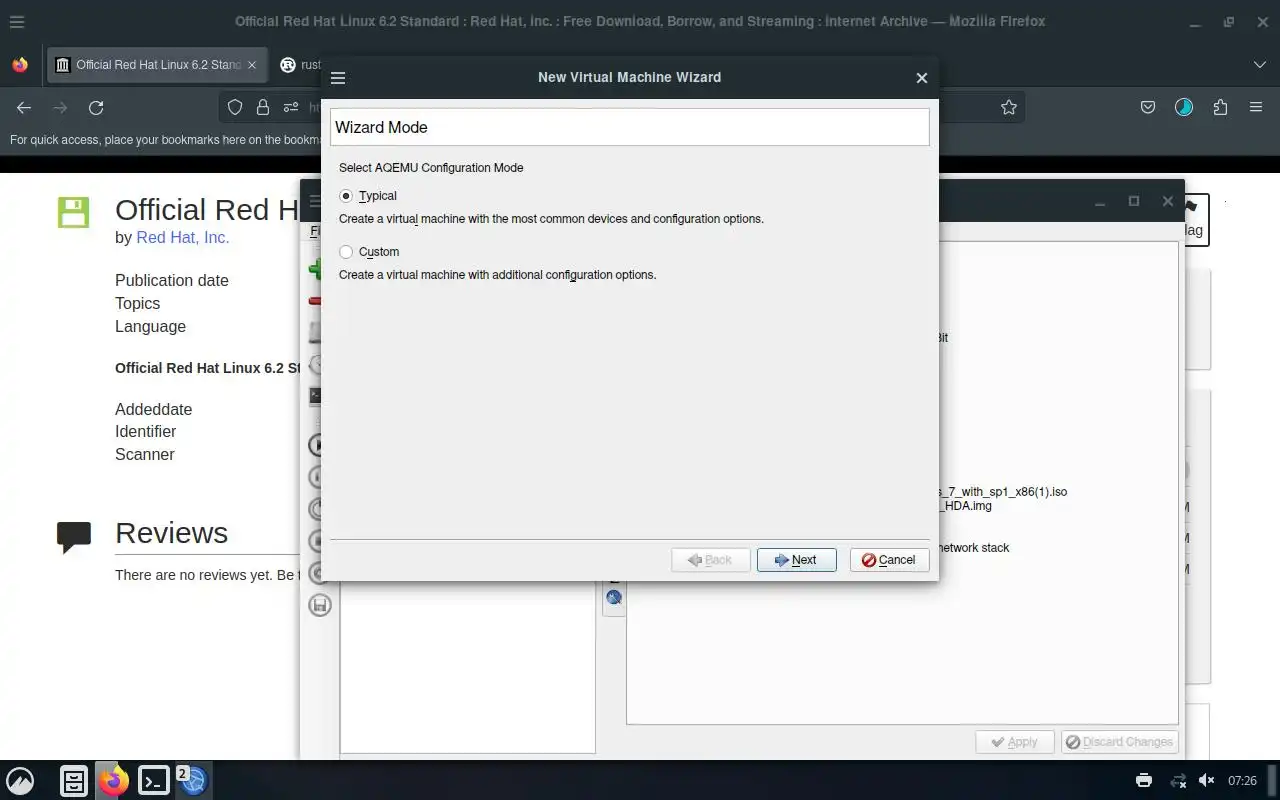This screenshot has height=800, width=1280.
Task: Follow the Red Hat, Inc. author link
Action: tap(183, 238)
